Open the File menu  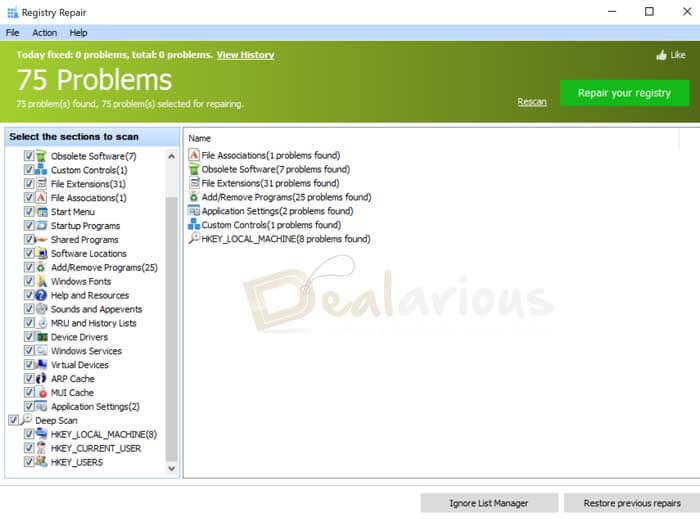(12, 33)
